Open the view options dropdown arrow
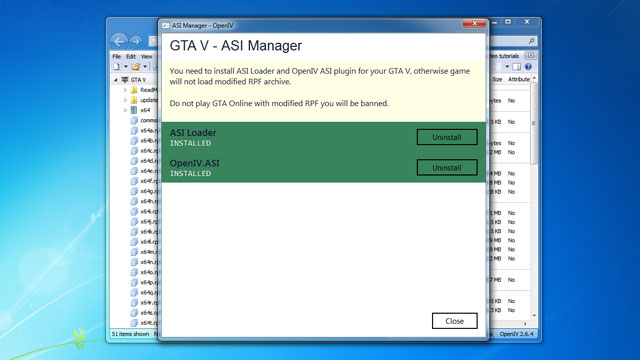 (507, 67)
